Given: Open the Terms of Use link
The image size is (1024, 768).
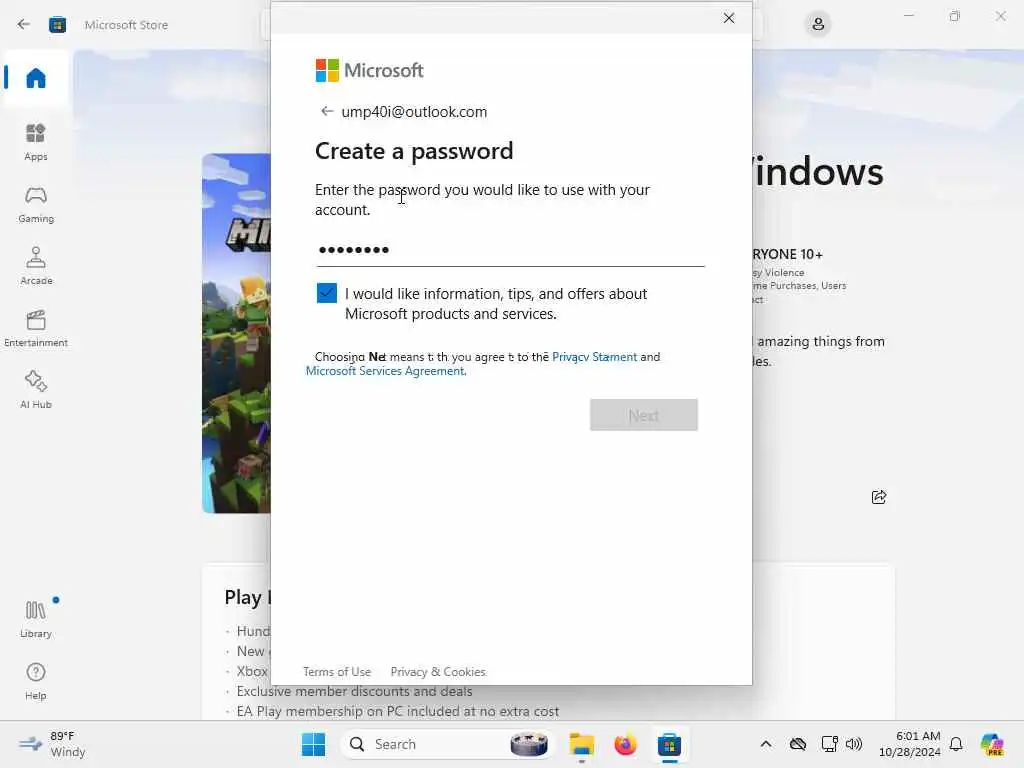Looking at the screenshot, I should click(337, 671).
